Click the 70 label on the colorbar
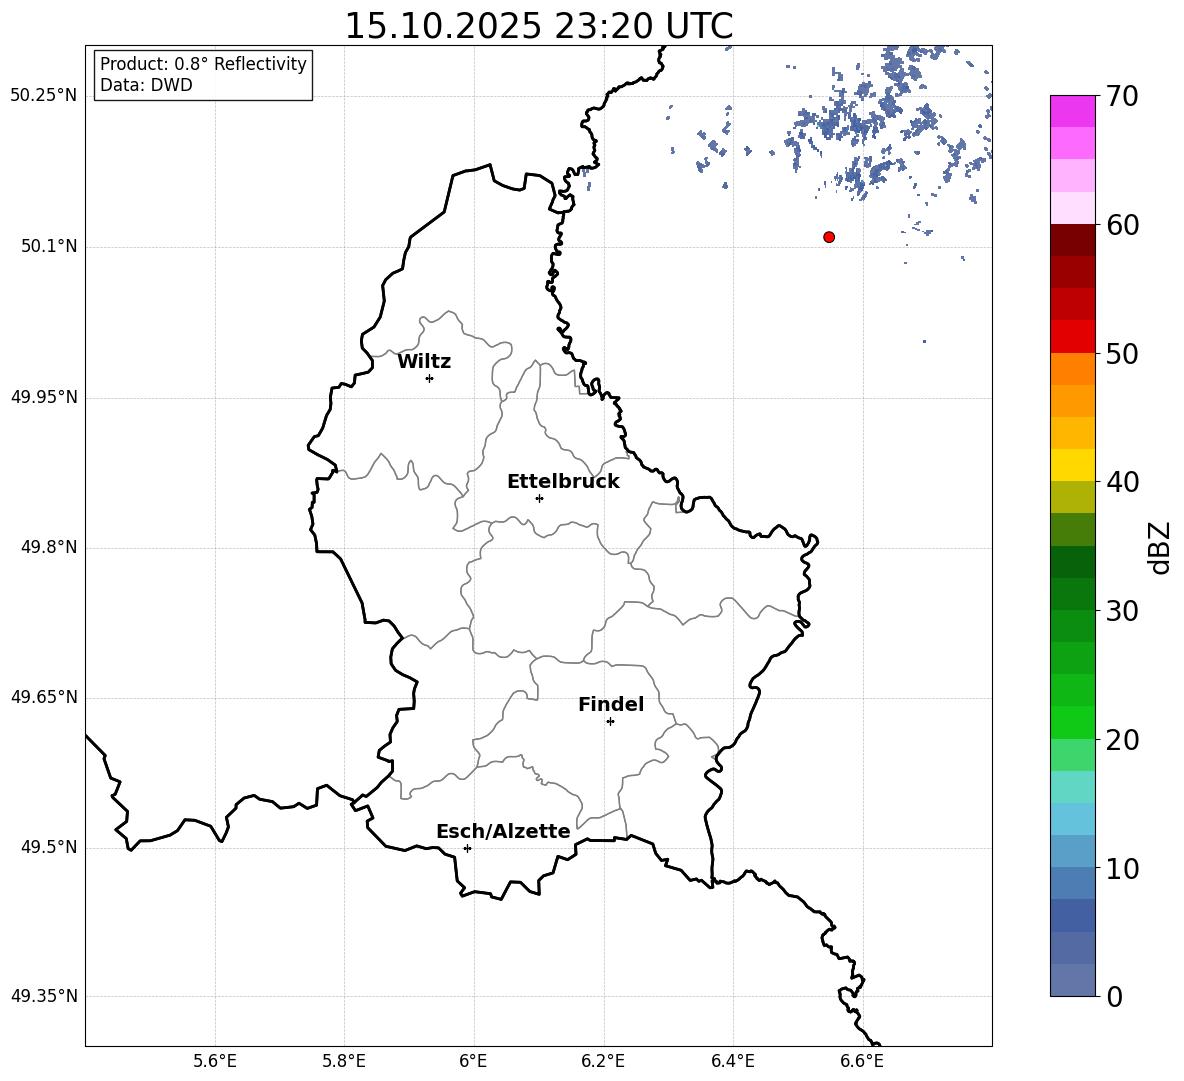Screen dimensions: 1184x1081 click(1122, 96)
